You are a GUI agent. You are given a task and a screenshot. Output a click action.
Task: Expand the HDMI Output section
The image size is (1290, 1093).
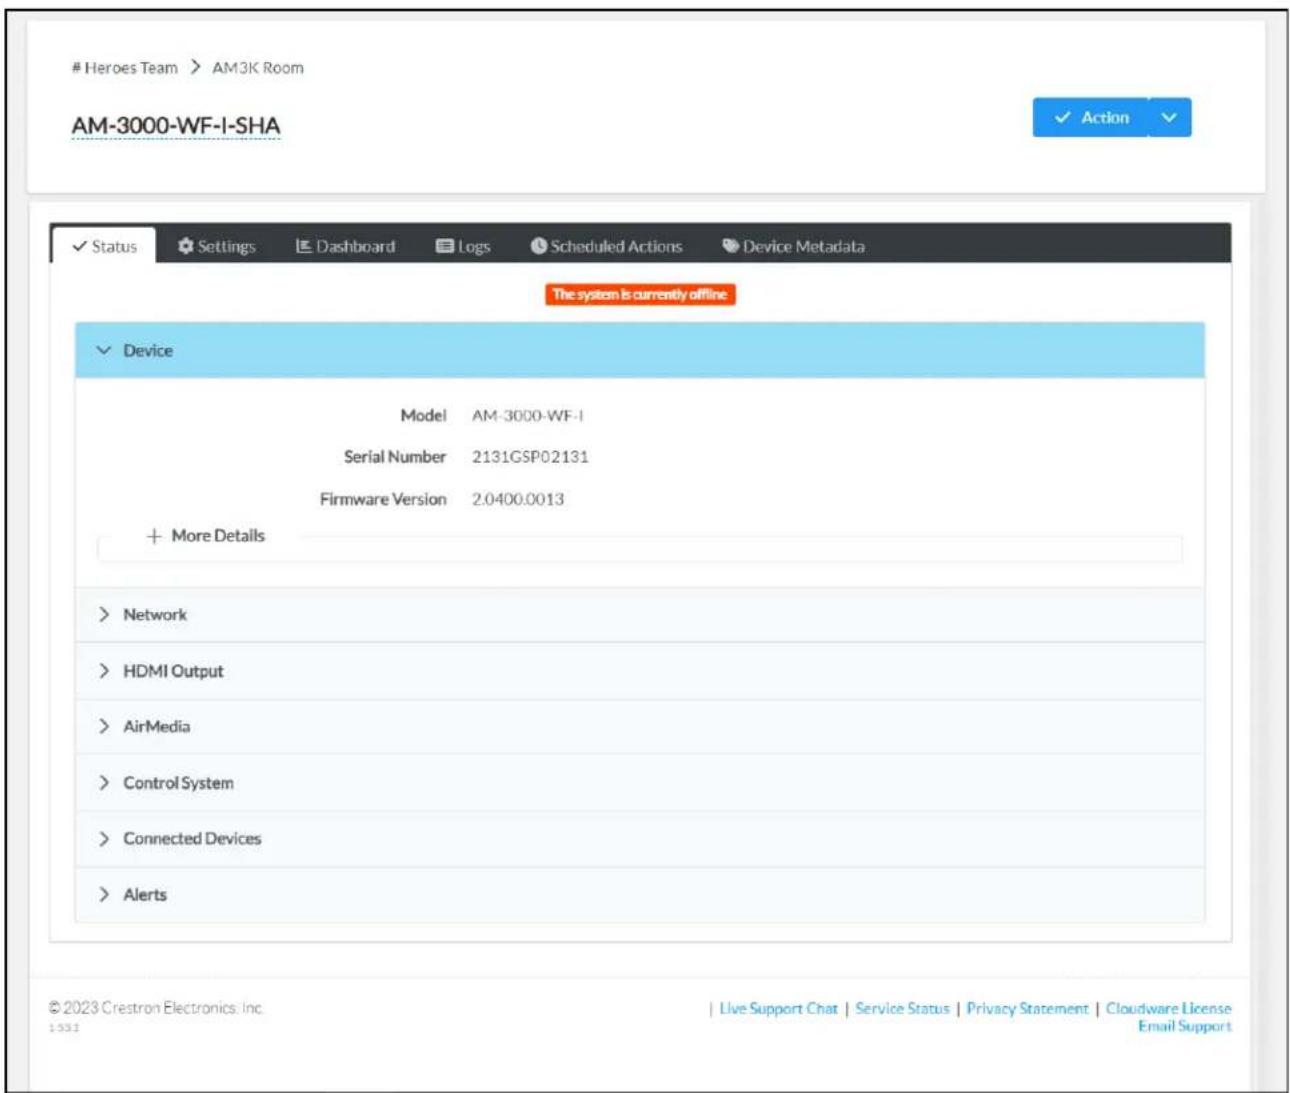click(640, 670)
